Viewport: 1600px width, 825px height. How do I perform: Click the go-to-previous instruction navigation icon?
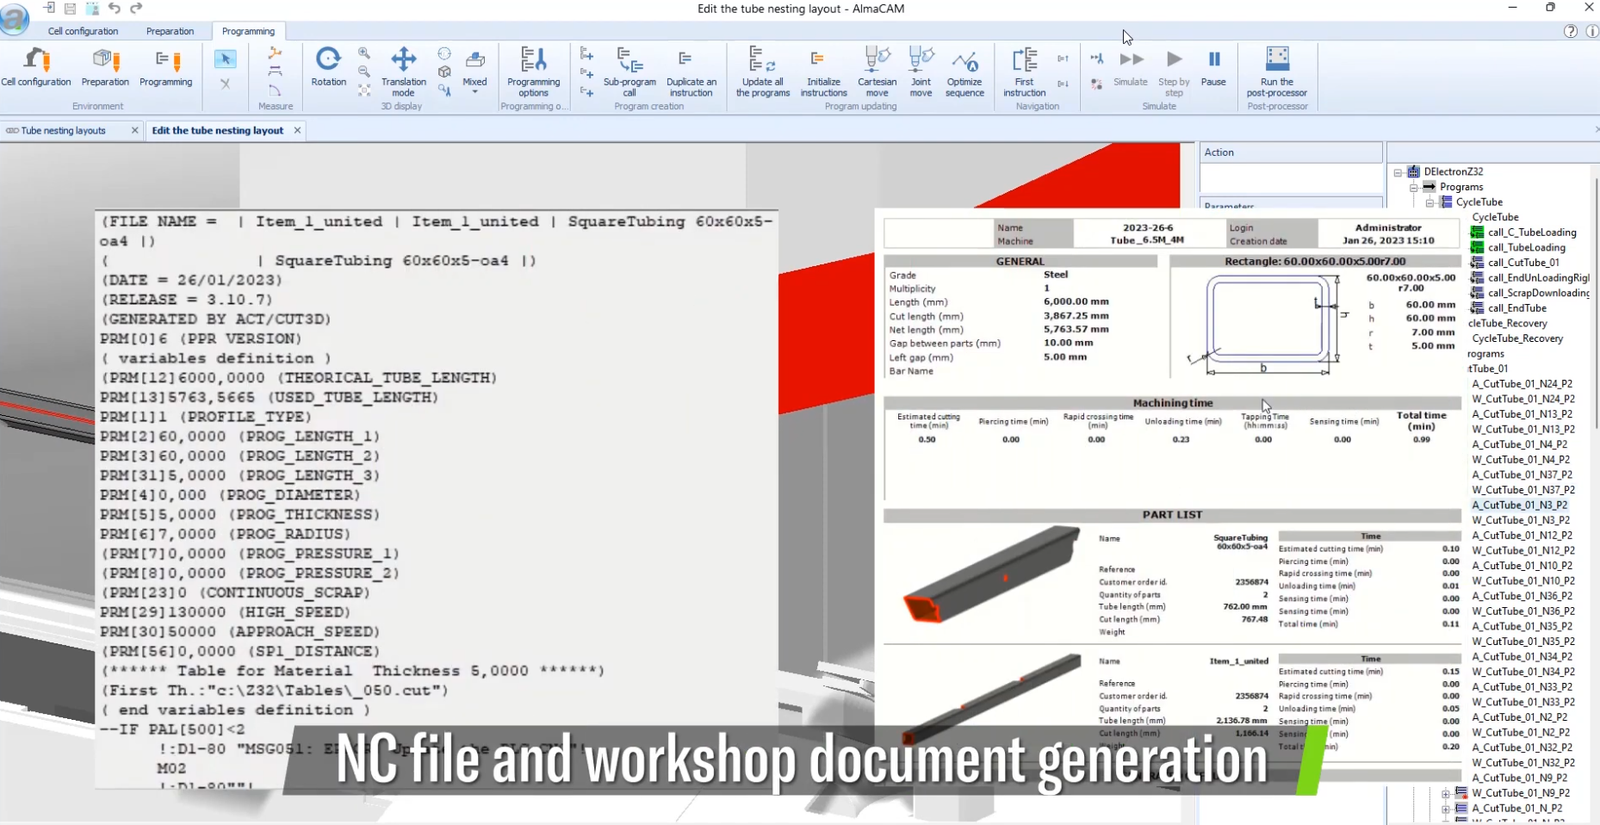(x=1062, y=59)
